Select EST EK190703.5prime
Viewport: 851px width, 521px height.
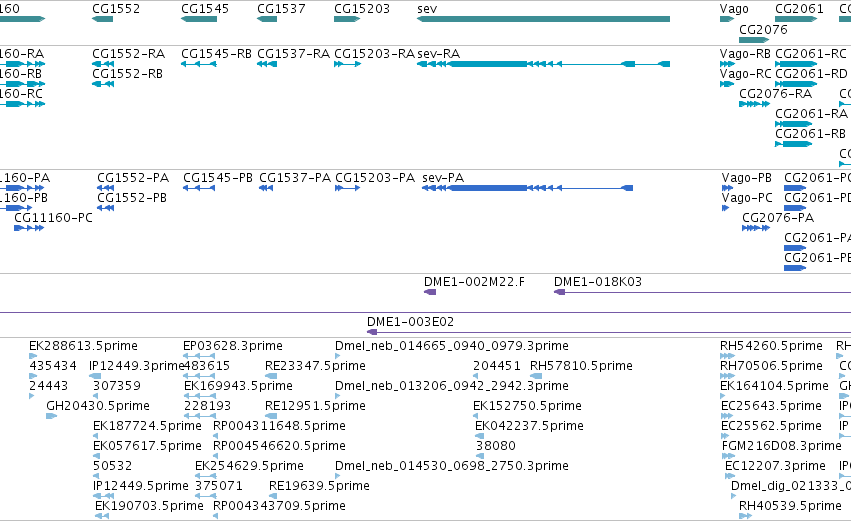[102, 516]
